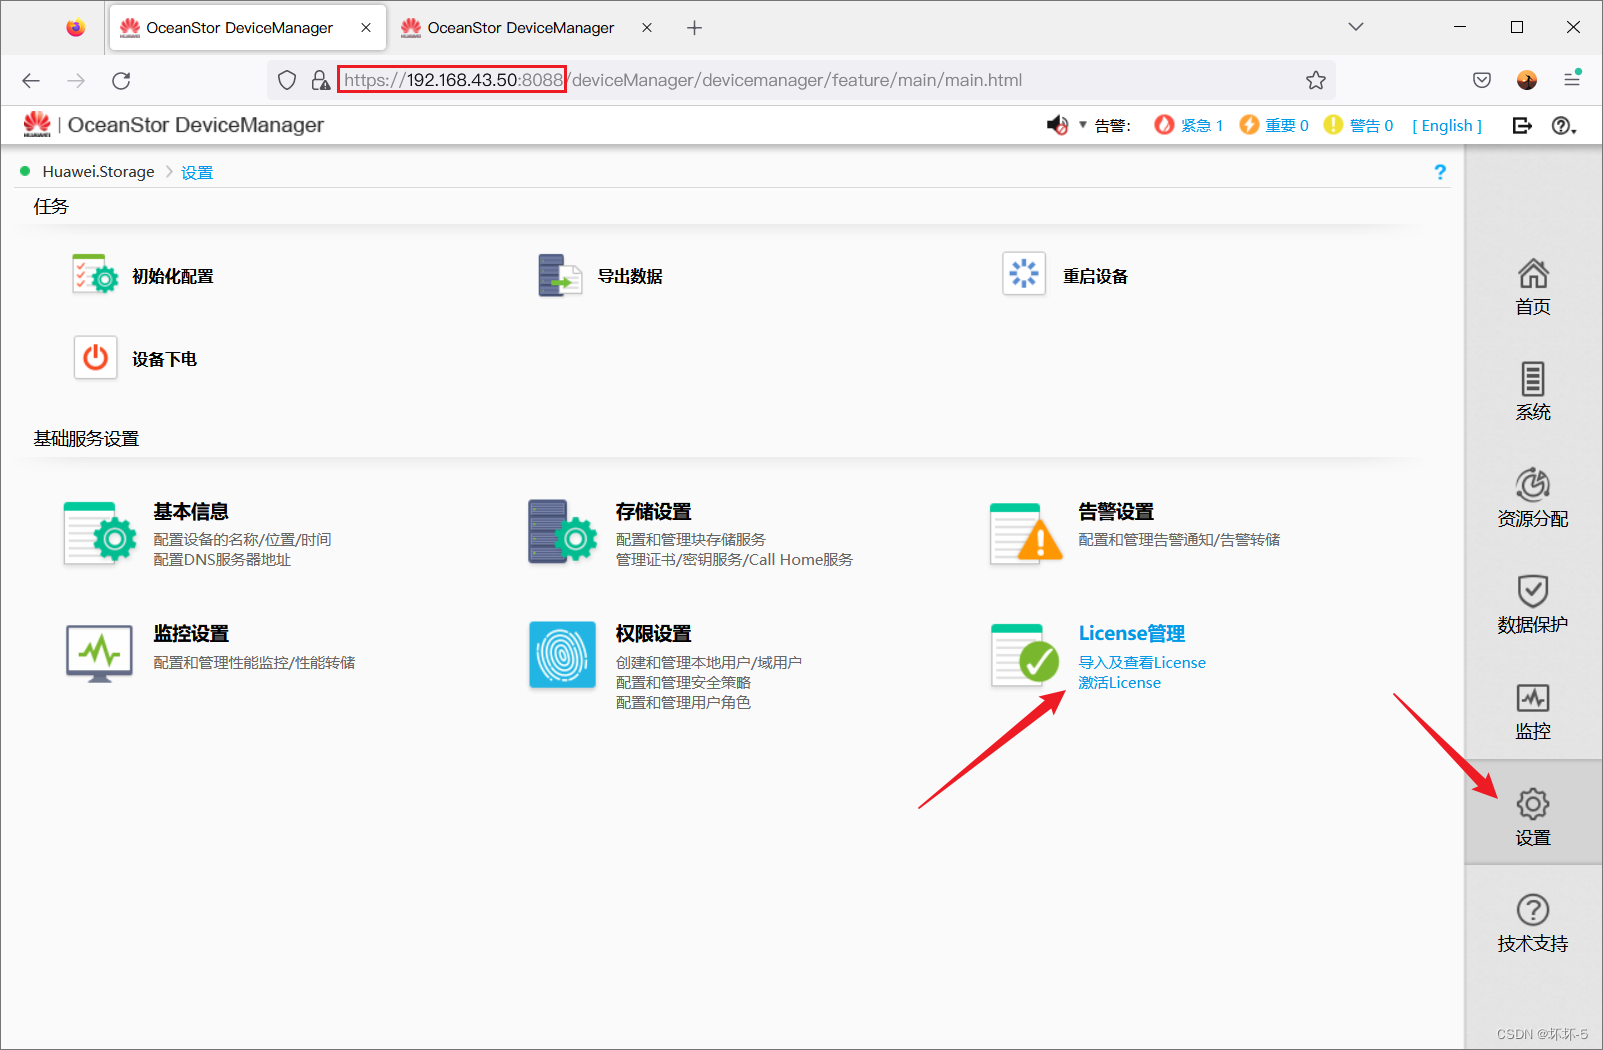This screenshot has height=1050, width=1603.
Task: Switch language via the English link
Action: 1447,125
